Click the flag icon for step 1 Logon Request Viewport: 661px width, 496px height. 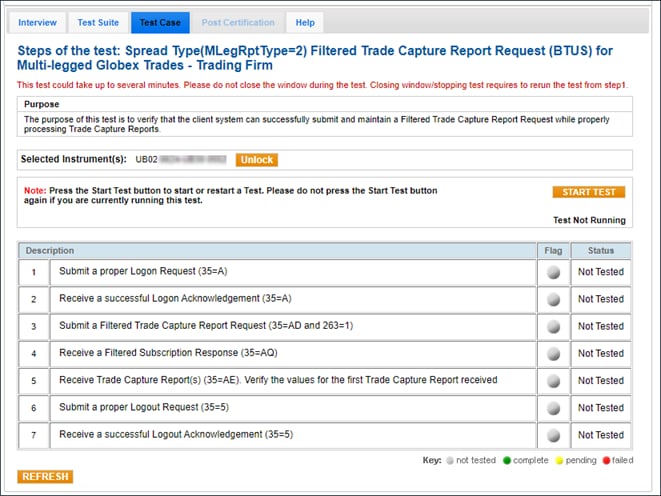pos(553,272)
